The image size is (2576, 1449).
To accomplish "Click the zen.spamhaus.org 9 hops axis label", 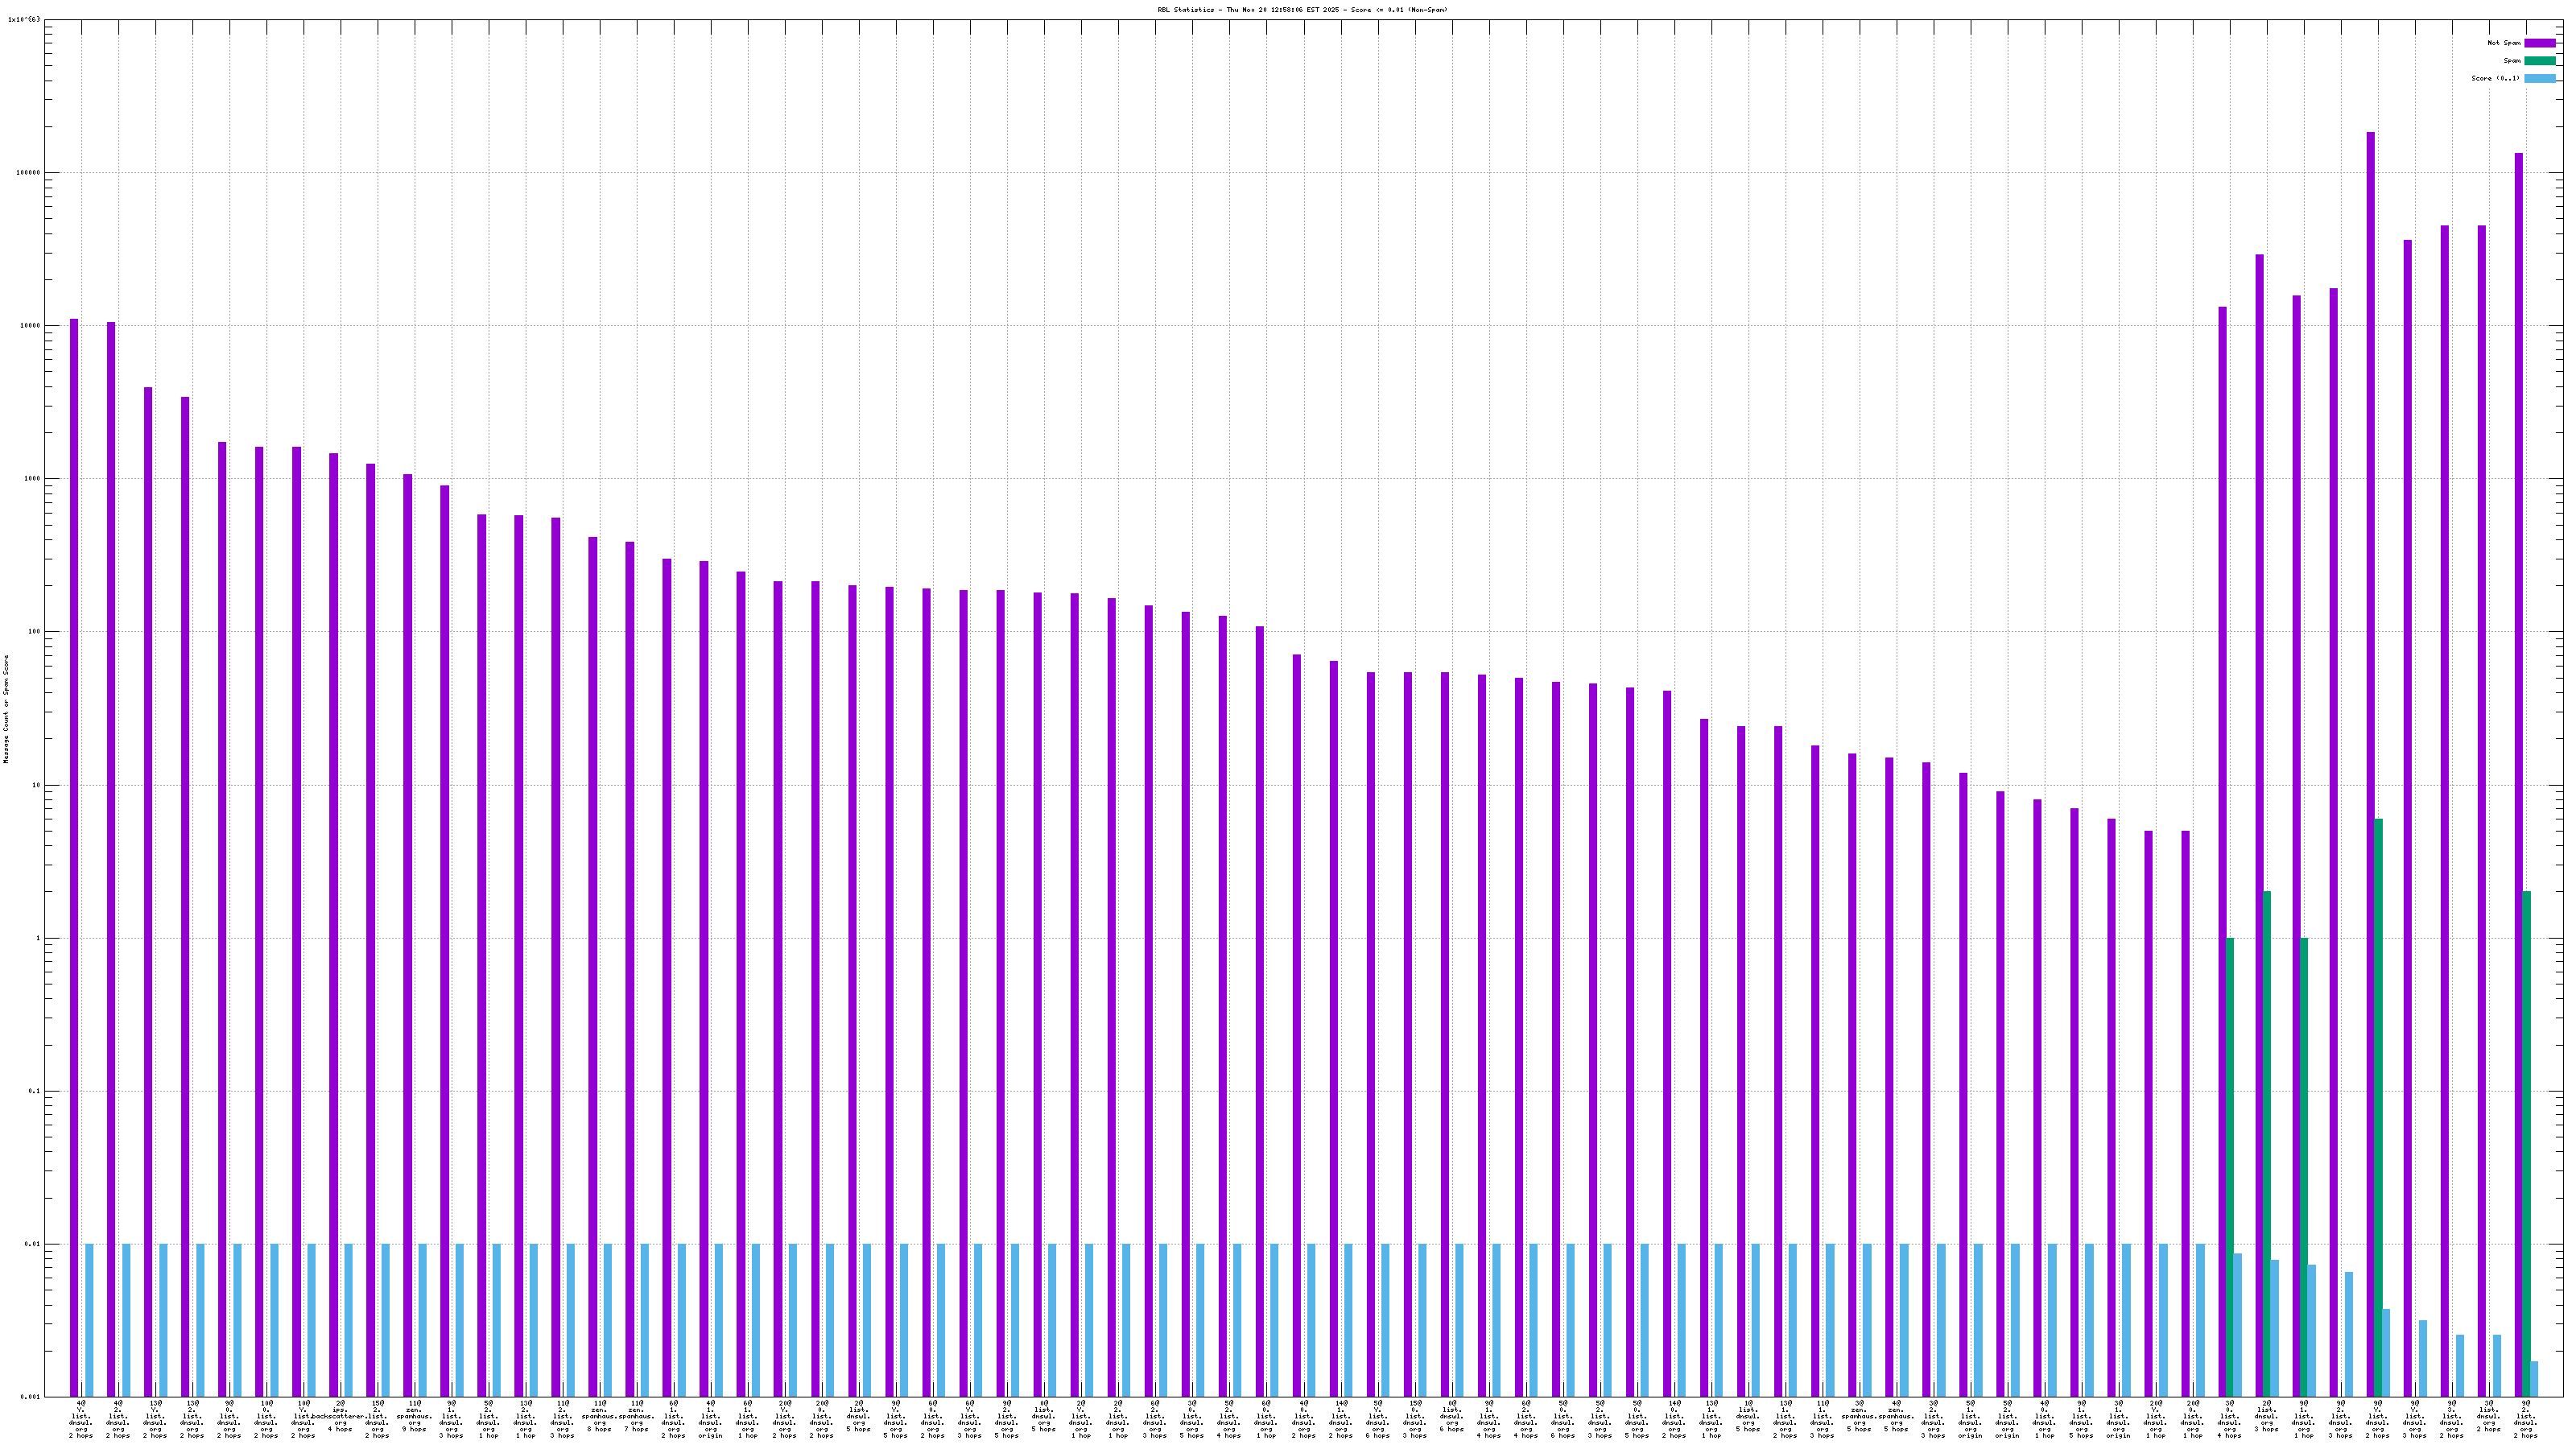I will tap(414, 1417).
